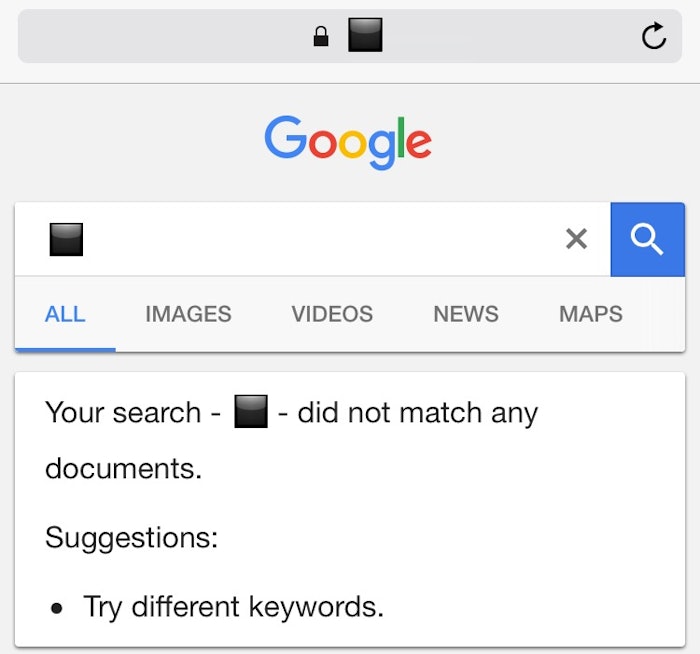Screen dimensions: 700x654
Task: Click the Google logo
Action: pos(348,141)
